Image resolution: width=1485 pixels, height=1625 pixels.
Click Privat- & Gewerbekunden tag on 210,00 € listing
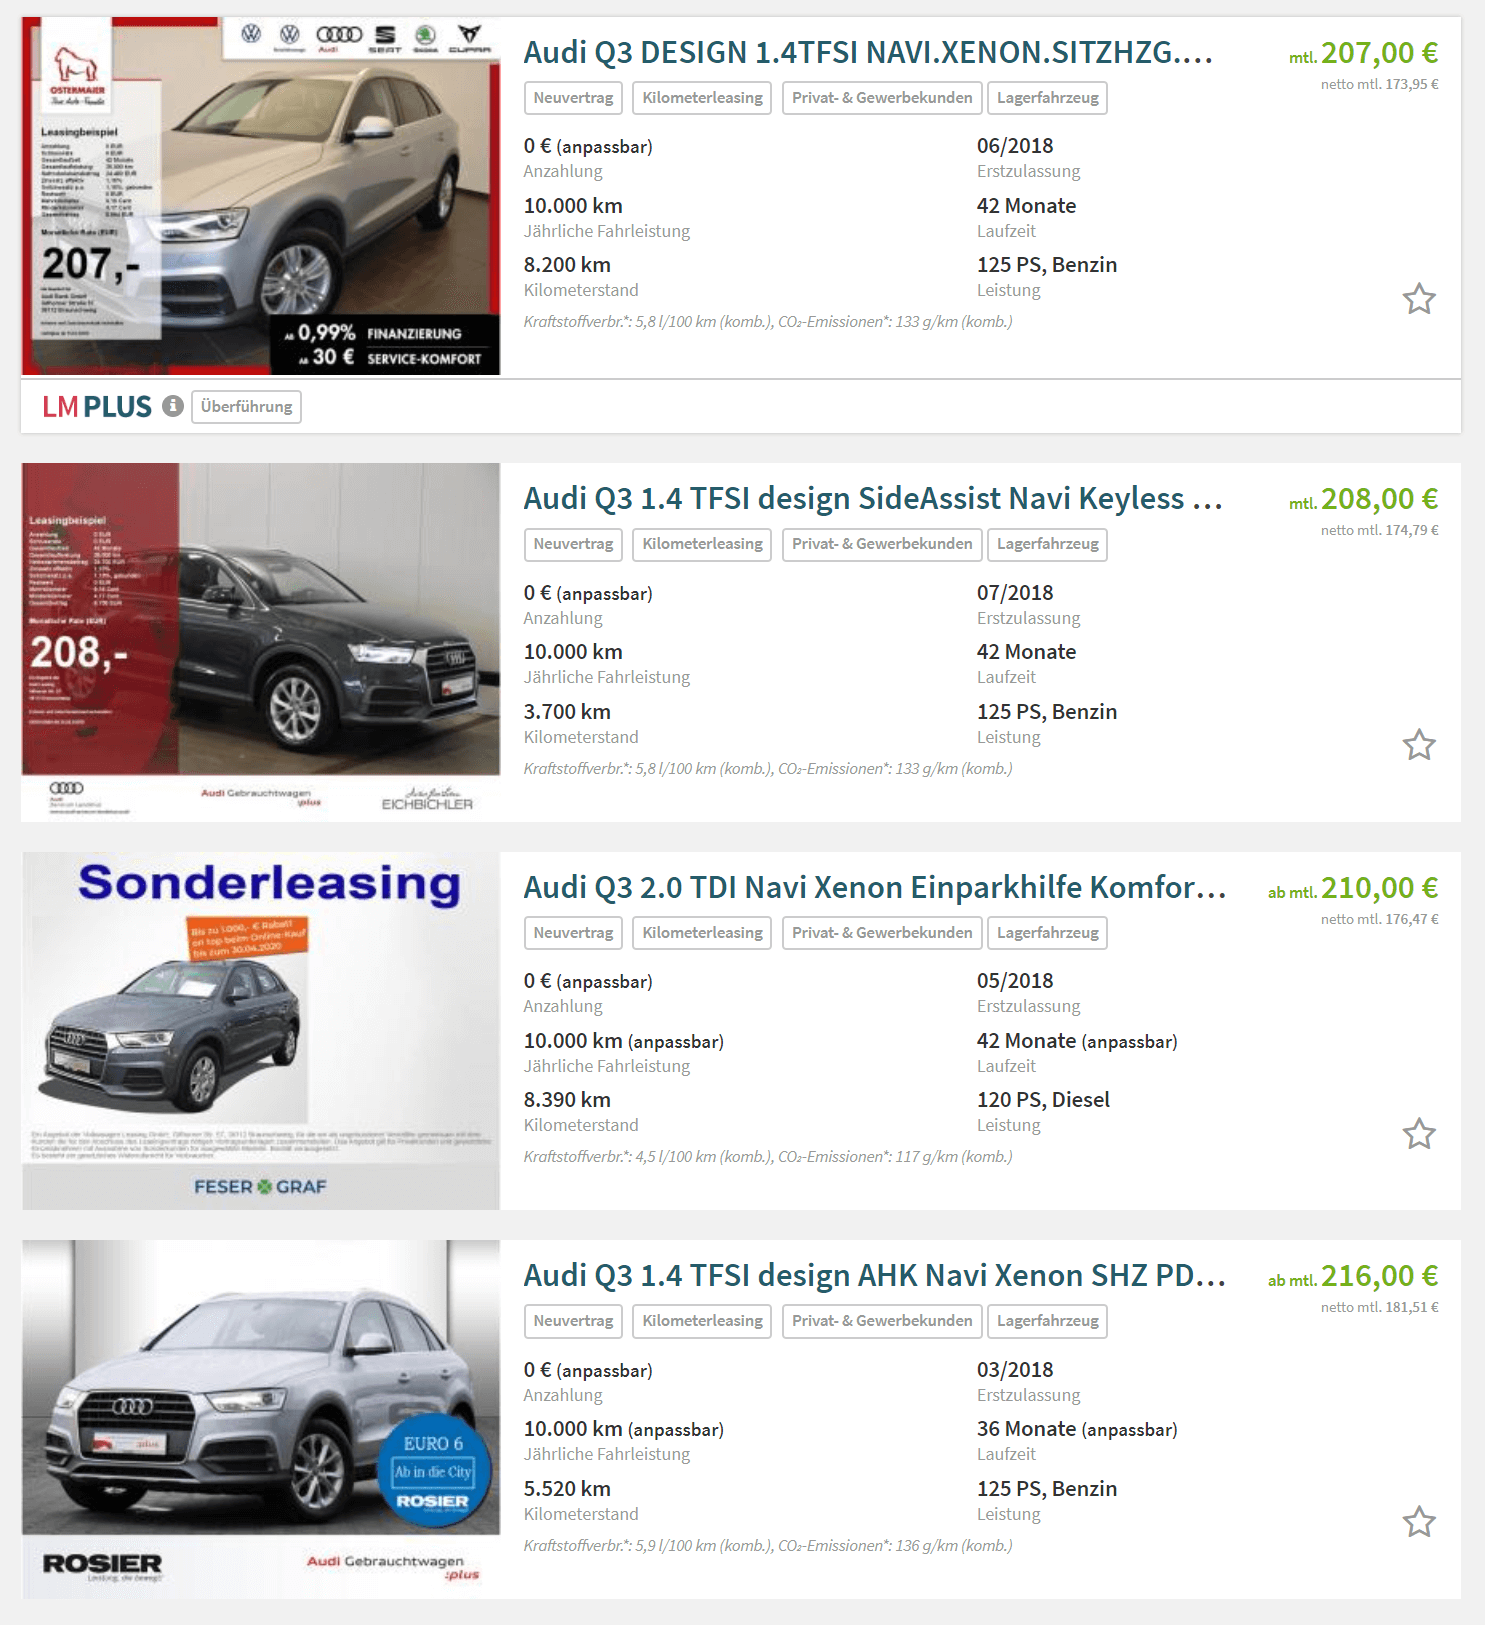pyautogui.click(x=882, y=933)
